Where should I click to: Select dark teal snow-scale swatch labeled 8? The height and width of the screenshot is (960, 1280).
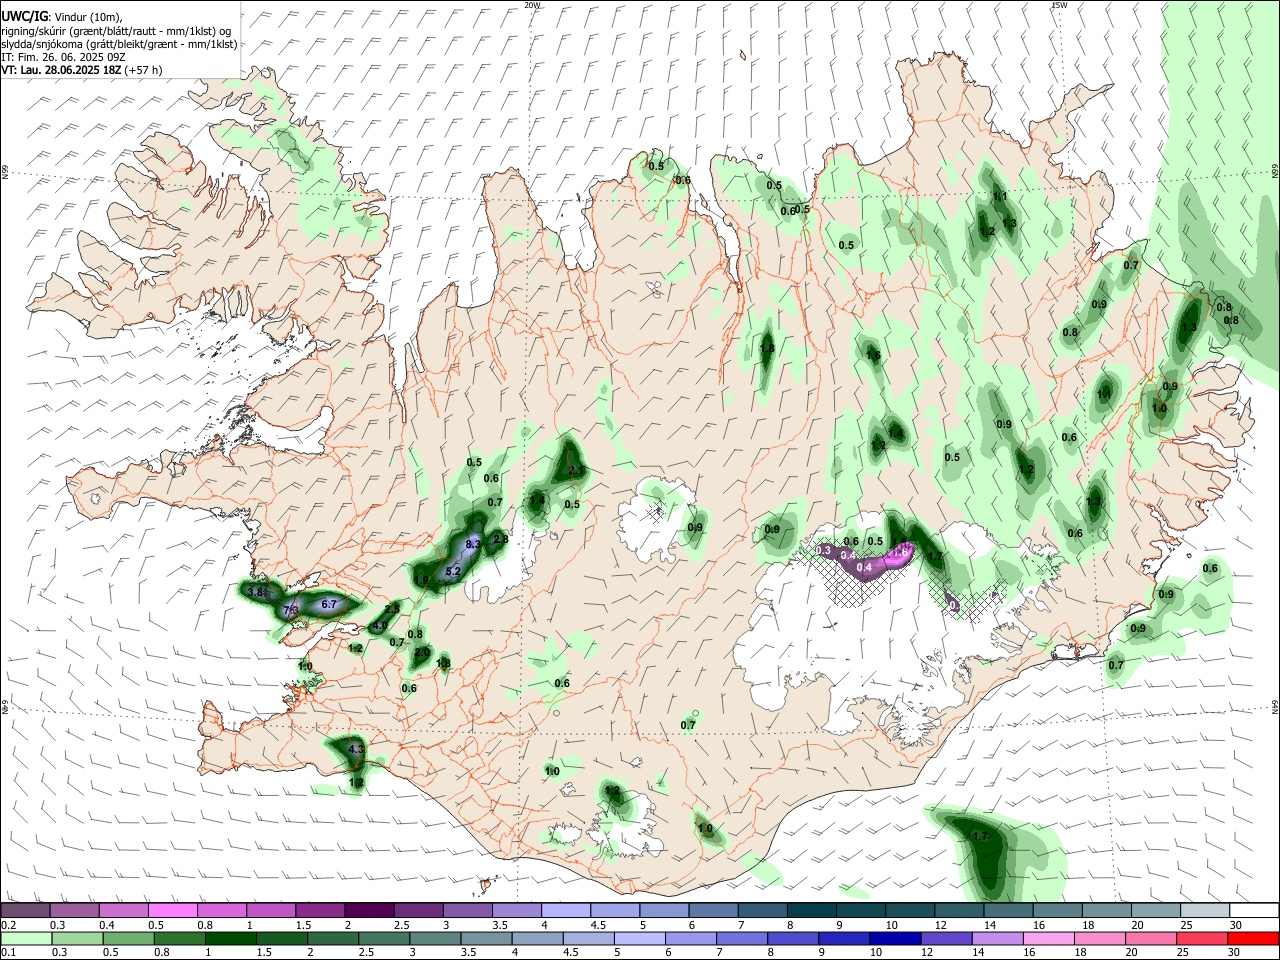coord(811,911)
